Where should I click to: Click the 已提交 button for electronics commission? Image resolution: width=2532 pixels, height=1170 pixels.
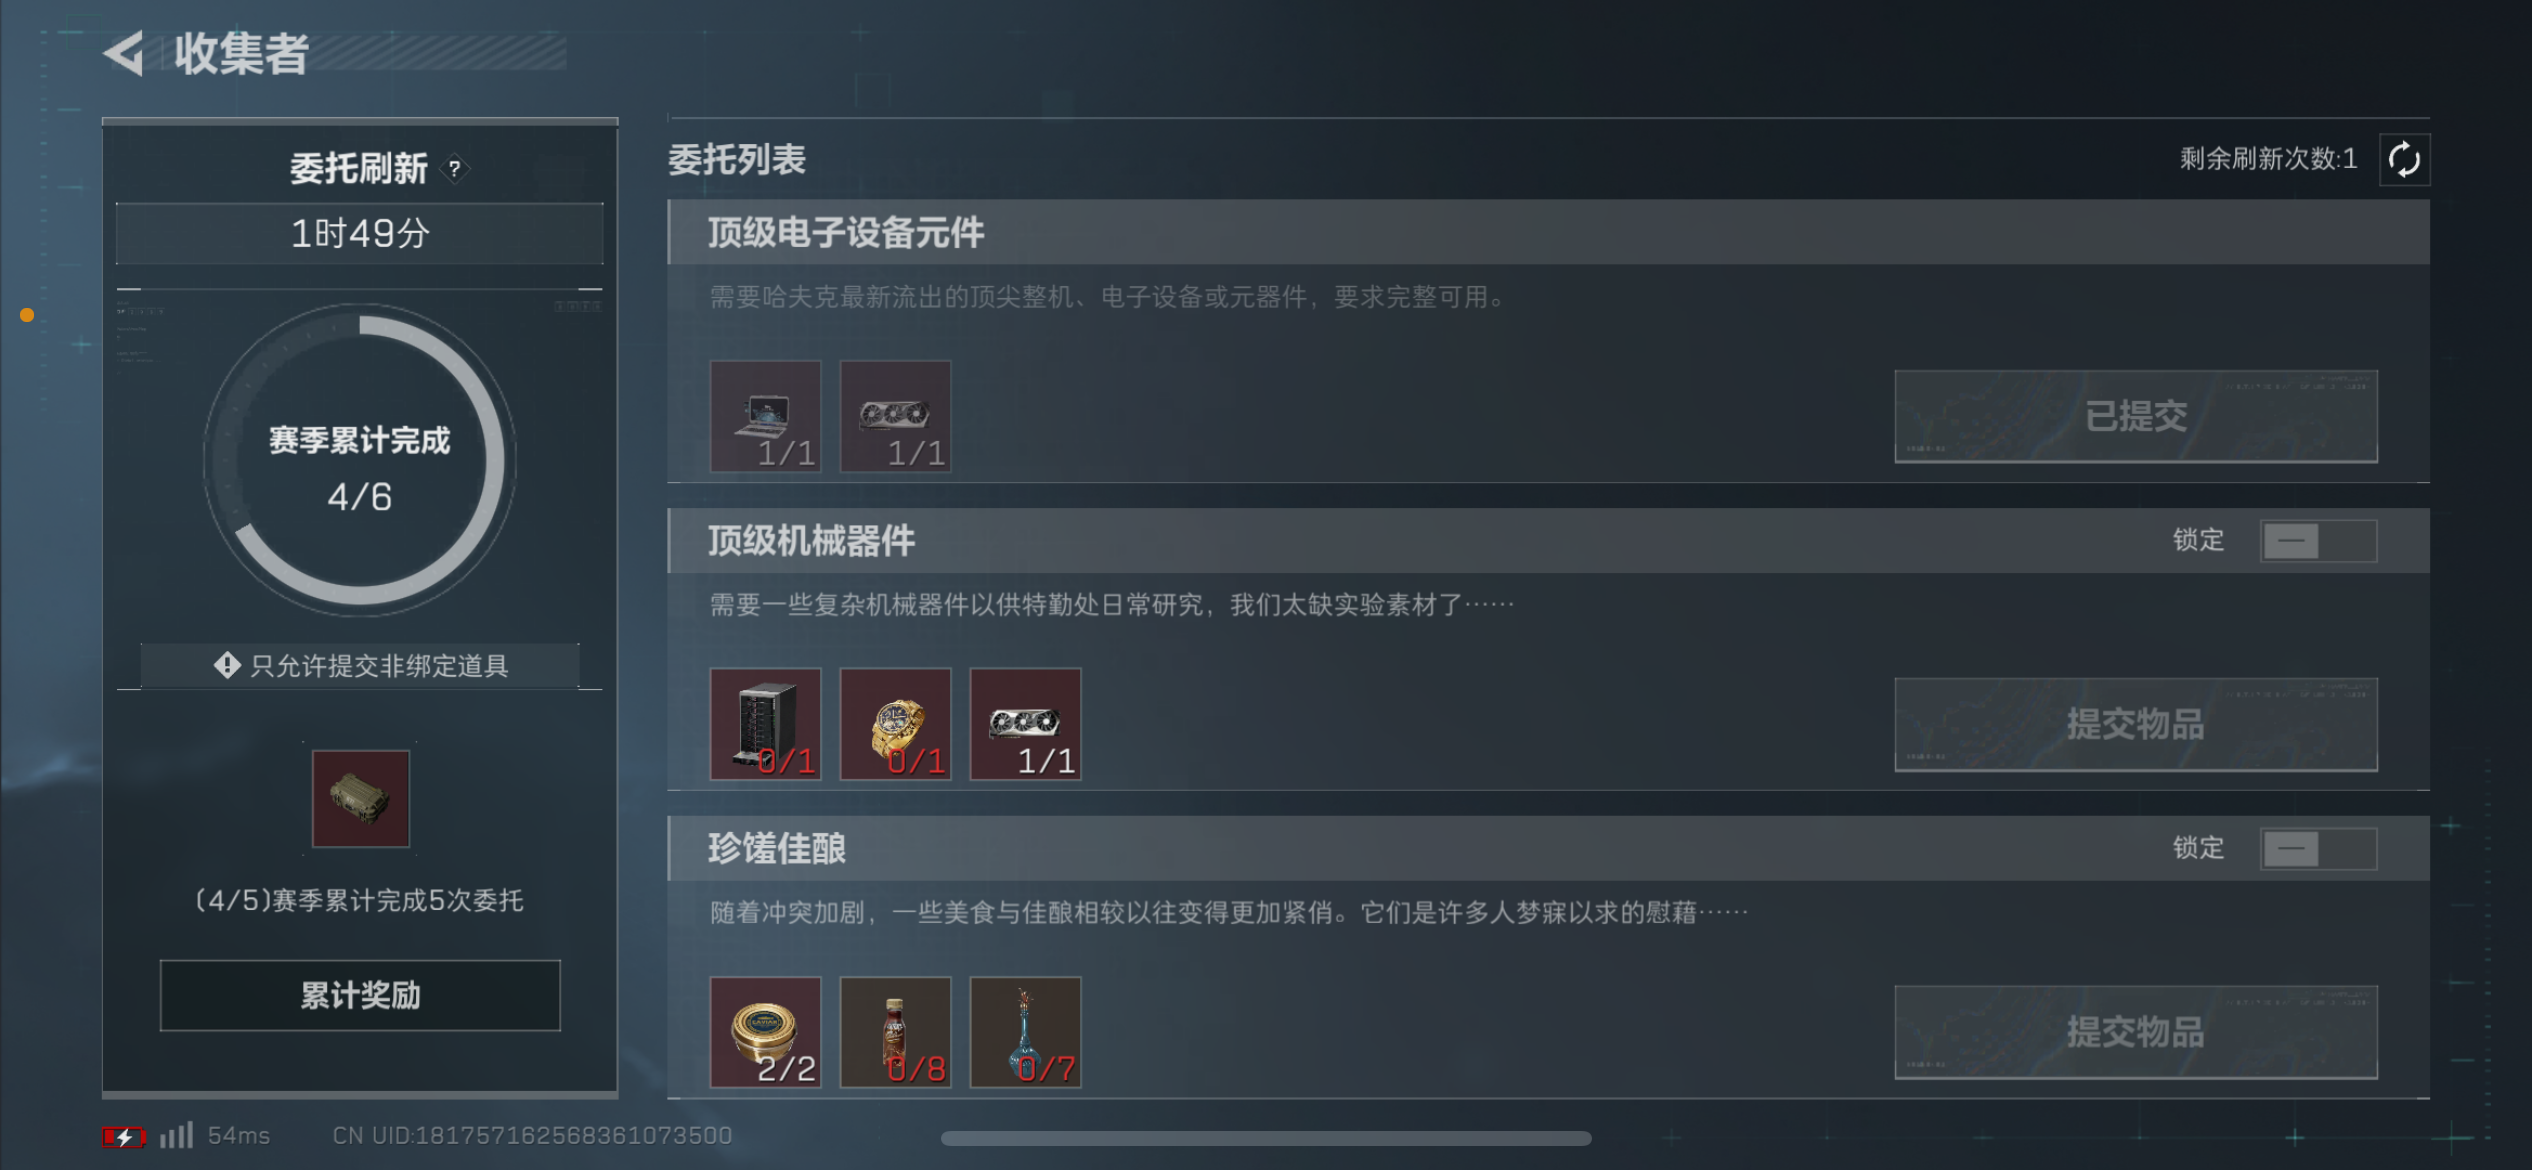[x=2136, y=416]
